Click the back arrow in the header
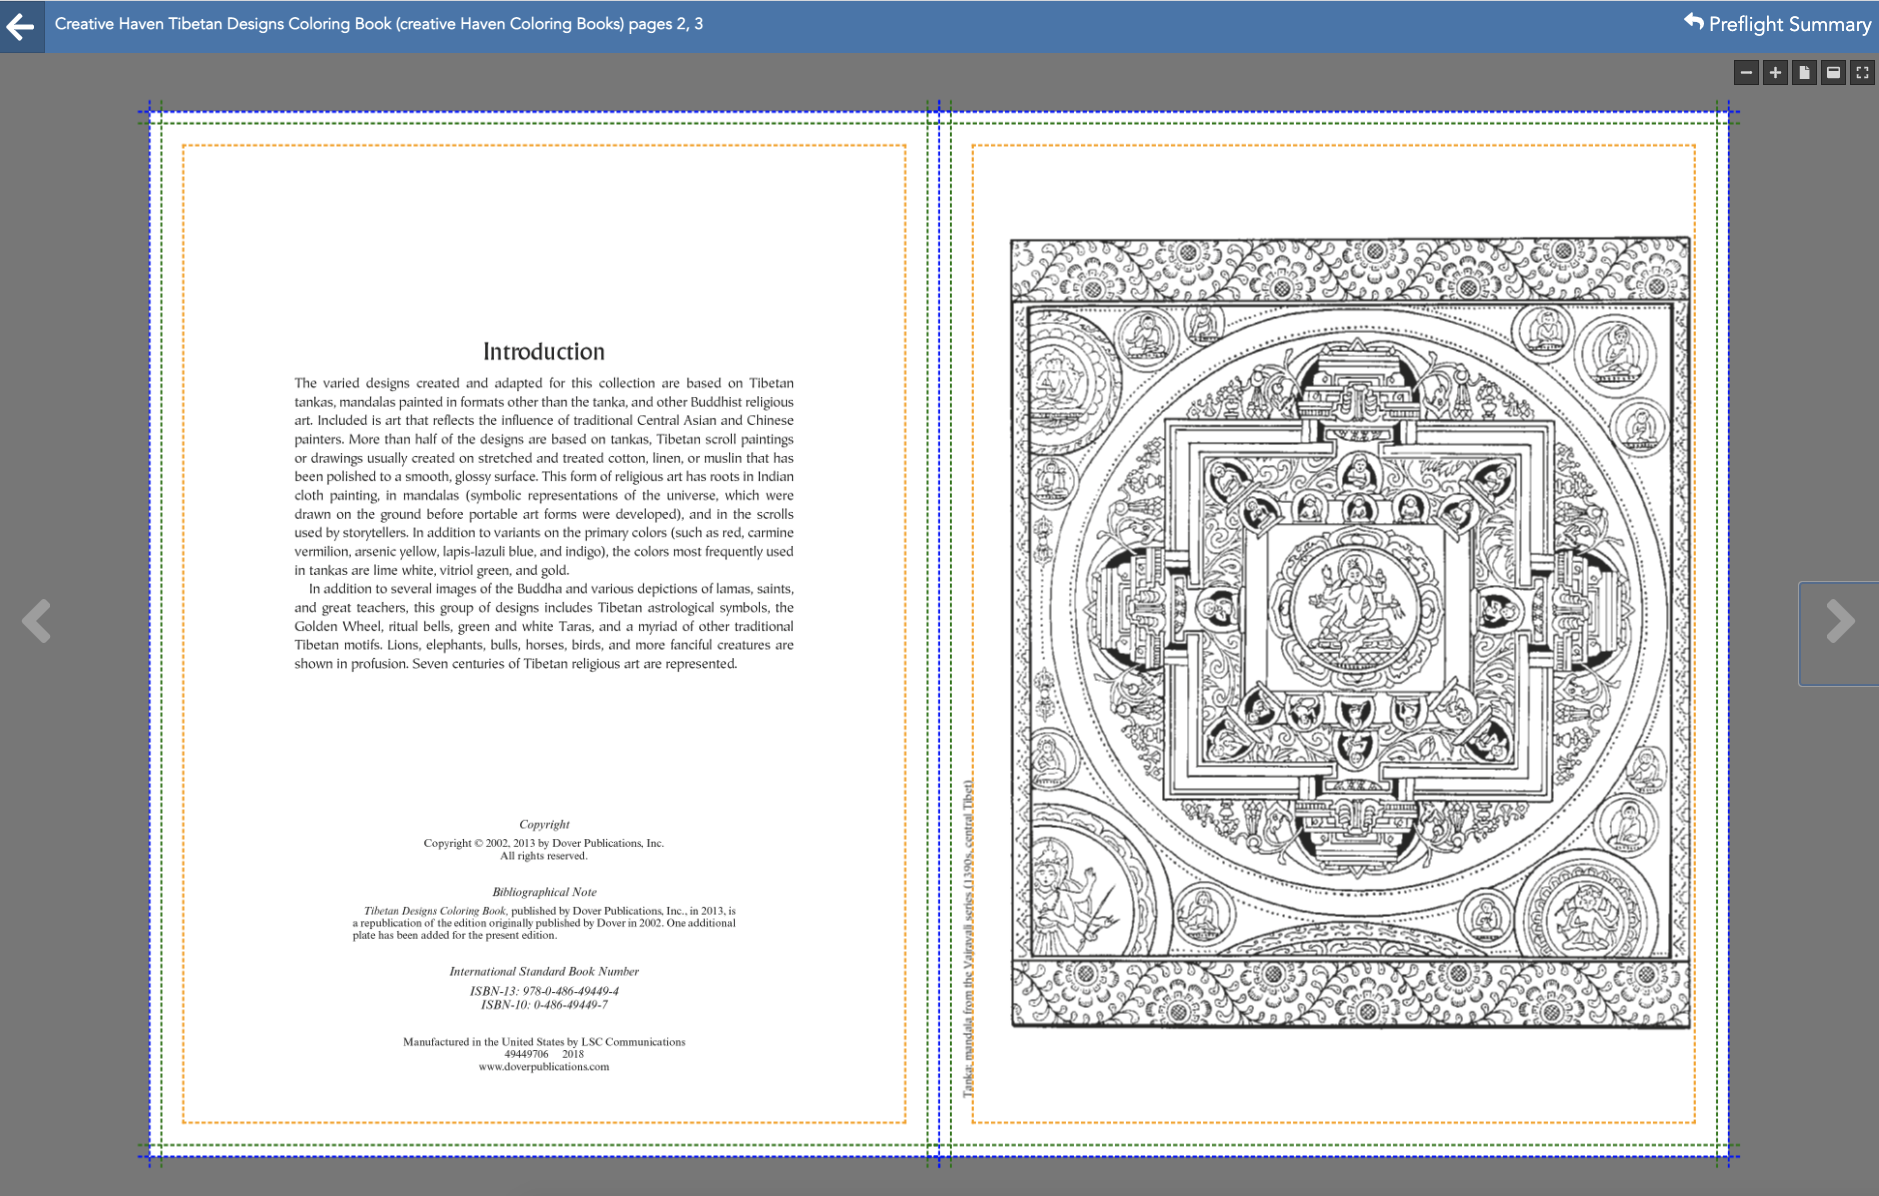1879x1196 pixels. 21,26
